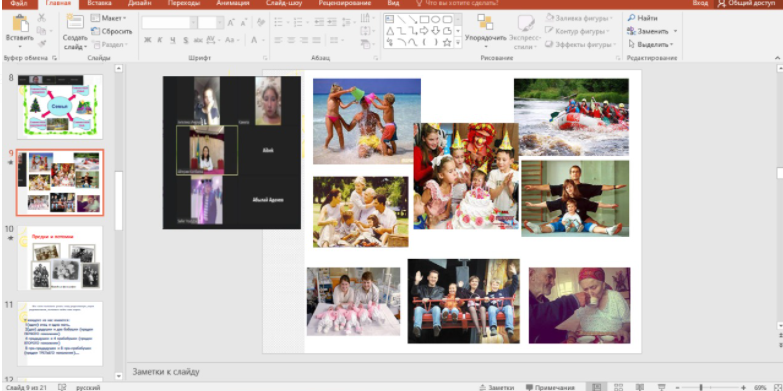Viewport: 783px width, 391px height.
Task: Increase font size with the larger A icon
Action: 231,23
